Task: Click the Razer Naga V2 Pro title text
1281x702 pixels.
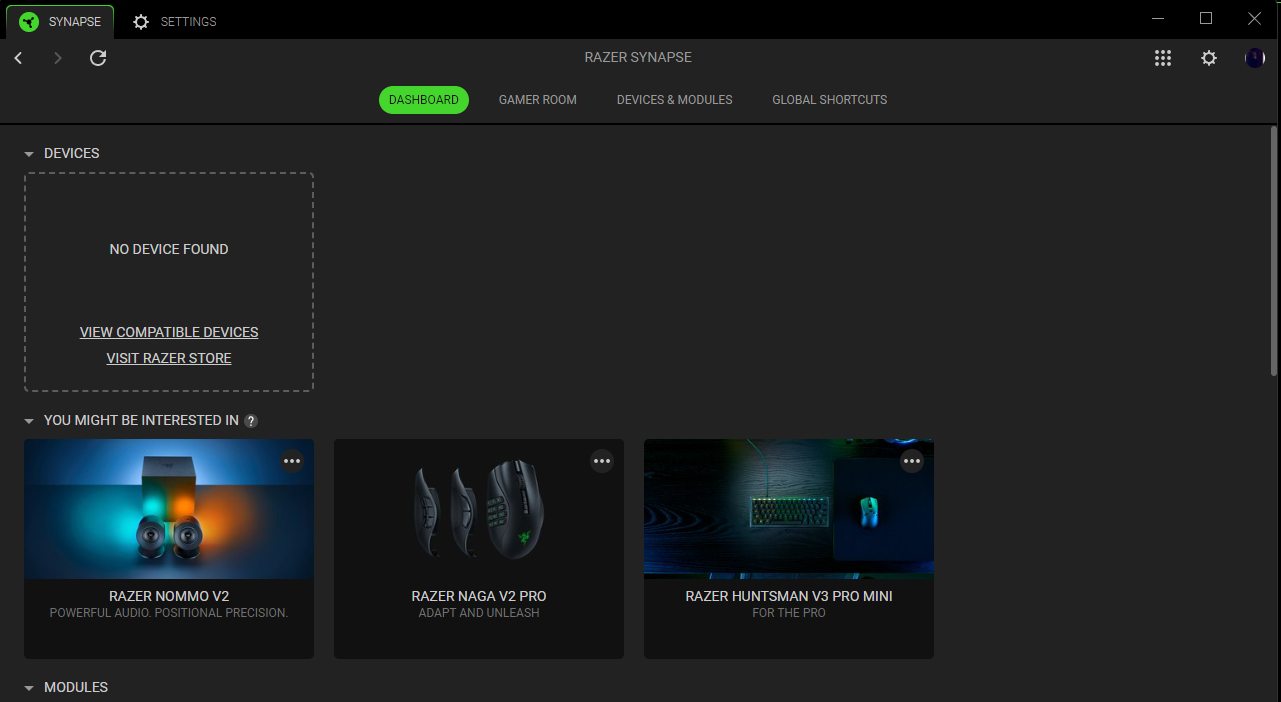Action: click(x=479, y=596)
